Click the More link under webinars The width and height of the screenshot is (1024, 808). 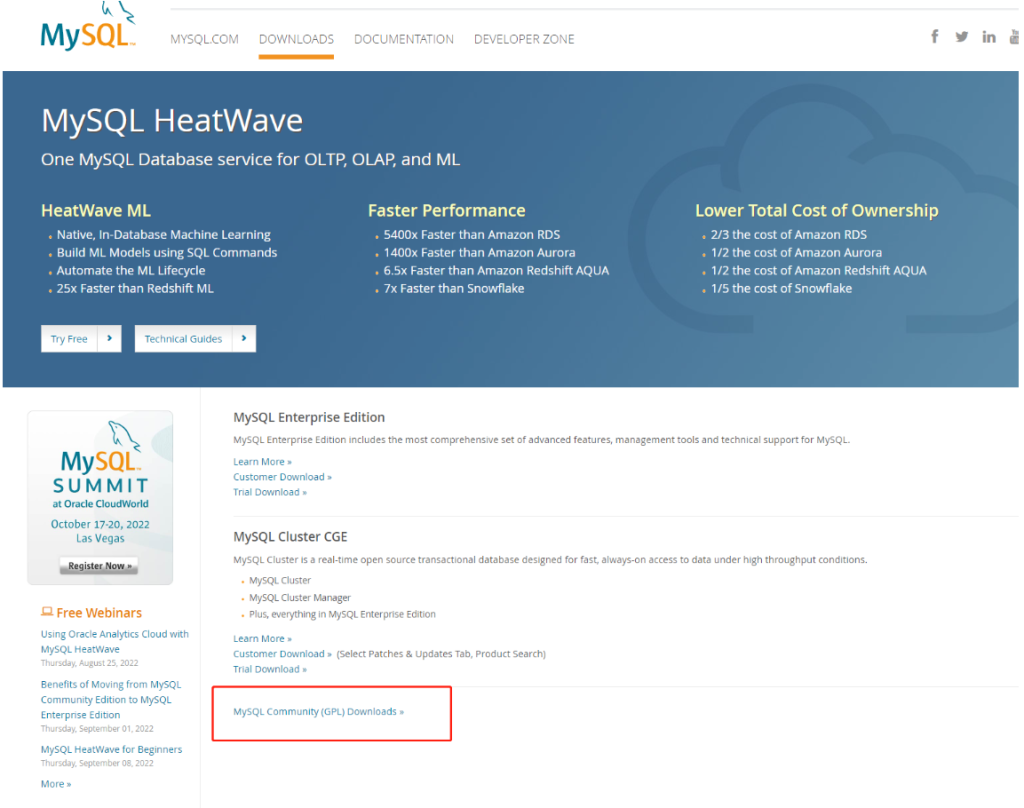pyautogui.click(x=56, y=784)
